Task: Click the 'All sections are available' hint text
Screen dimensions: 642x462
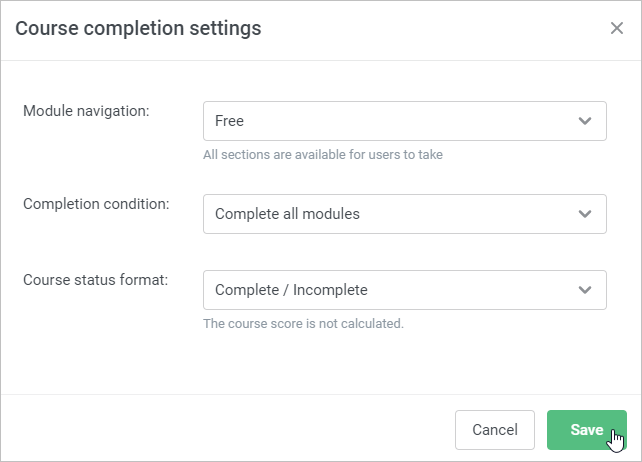Action: click(x=323, y=154)
